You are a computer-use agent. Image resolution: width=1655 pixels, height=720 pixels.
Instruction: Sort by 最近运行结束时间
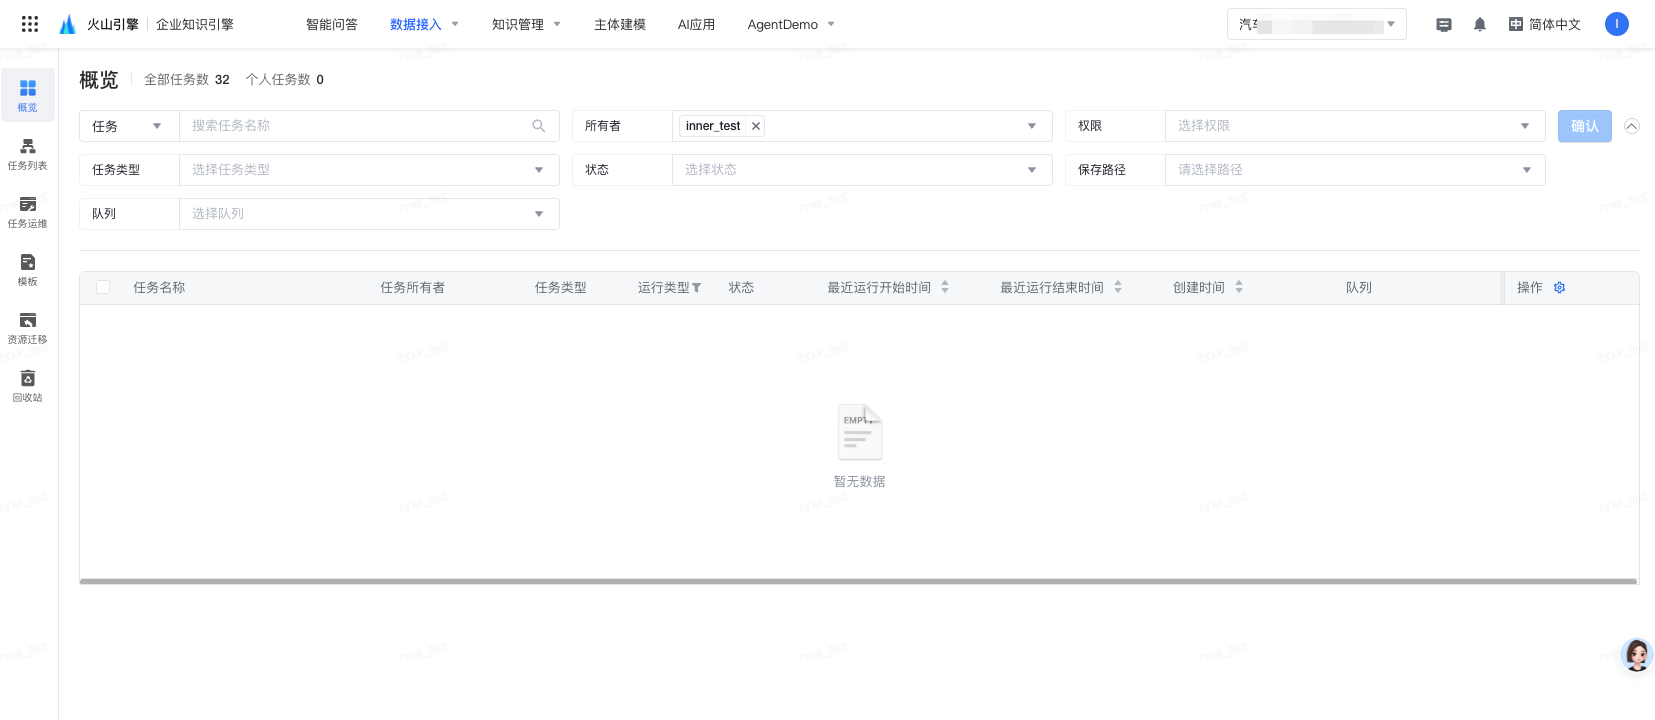(x=1118, y=287)
